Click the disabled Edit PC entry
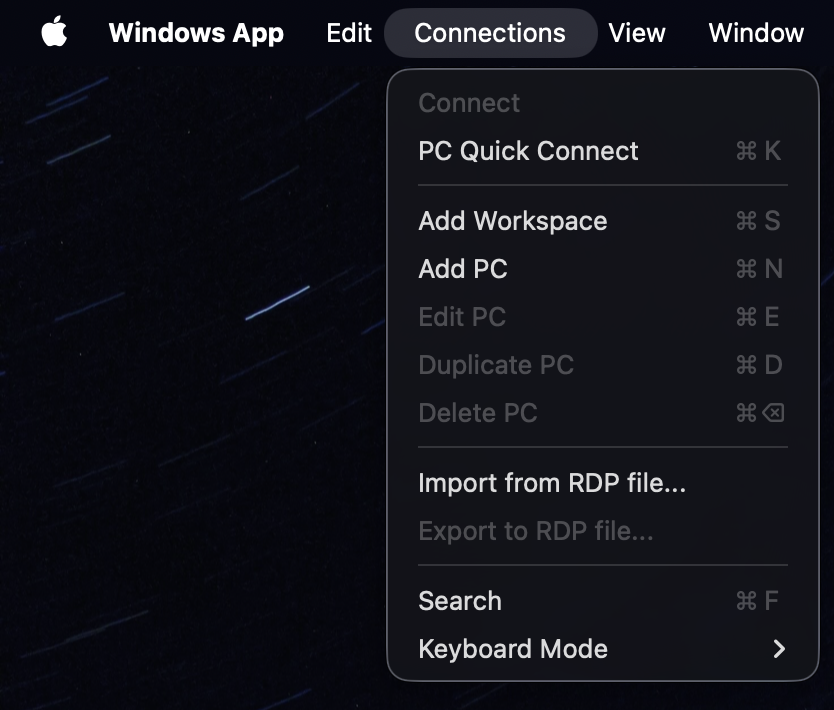Viewport: 834px width, 710px height. click(603, 317)
